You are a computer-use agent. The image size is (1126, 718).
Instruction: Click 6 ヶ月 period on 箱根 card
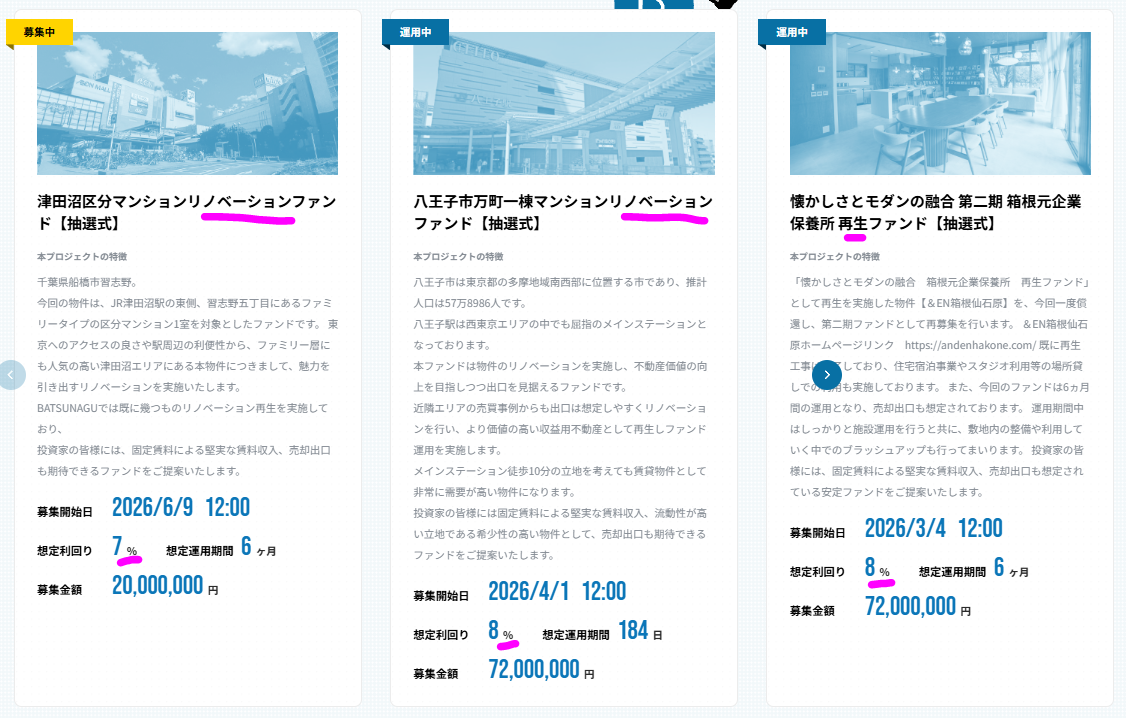click(x=1011, y=568)
